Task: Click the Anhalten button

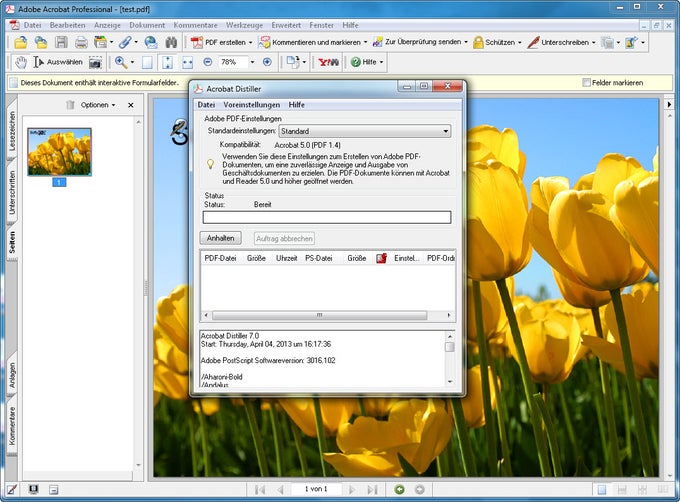Action: pyautogui.click(x=220, y=238)
